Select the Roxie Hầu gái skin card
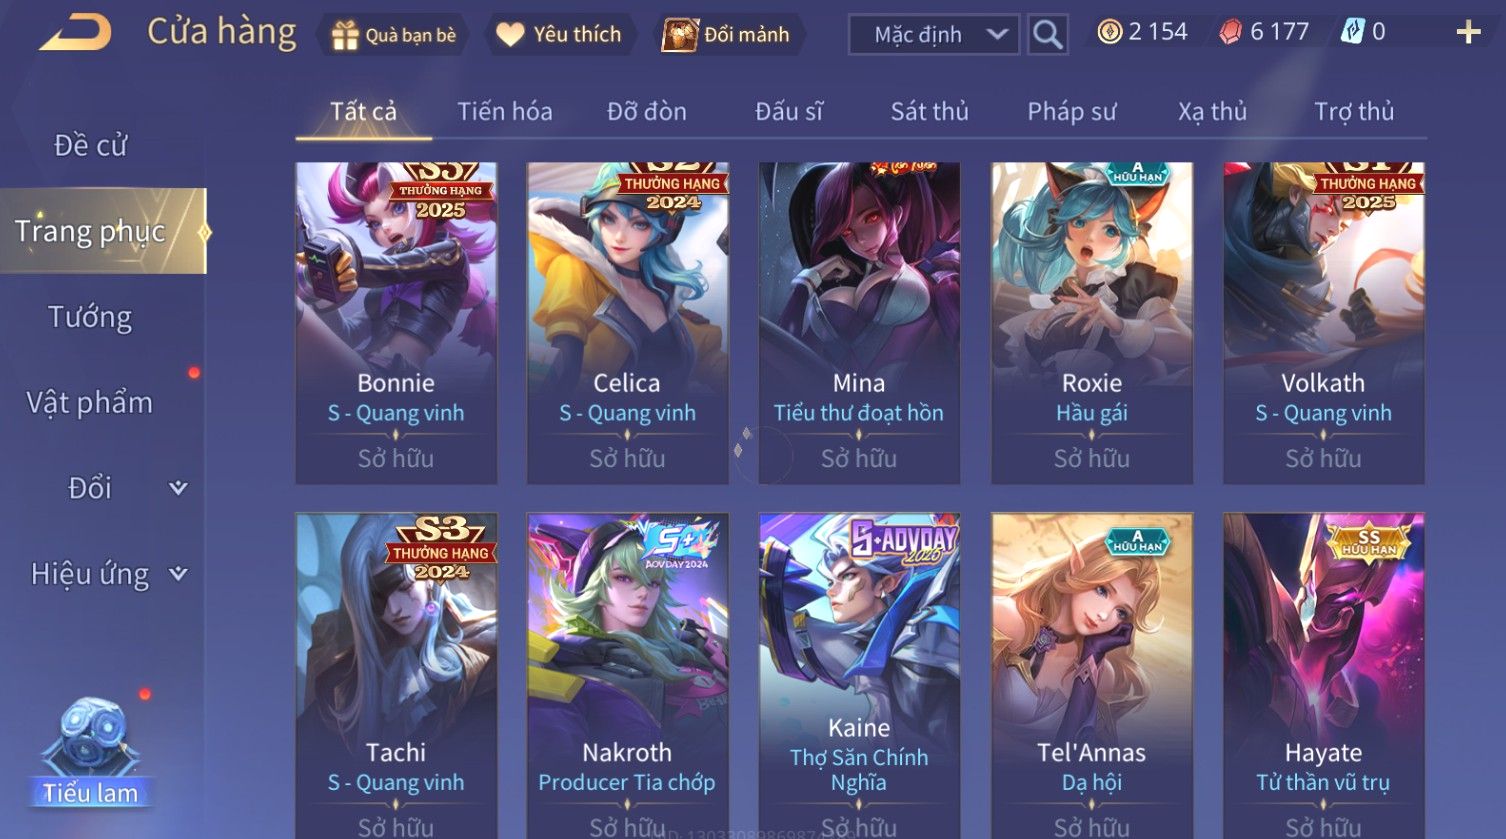Image resolution: width=1506 pixels, height=839 pixels. pos(1092,323)
